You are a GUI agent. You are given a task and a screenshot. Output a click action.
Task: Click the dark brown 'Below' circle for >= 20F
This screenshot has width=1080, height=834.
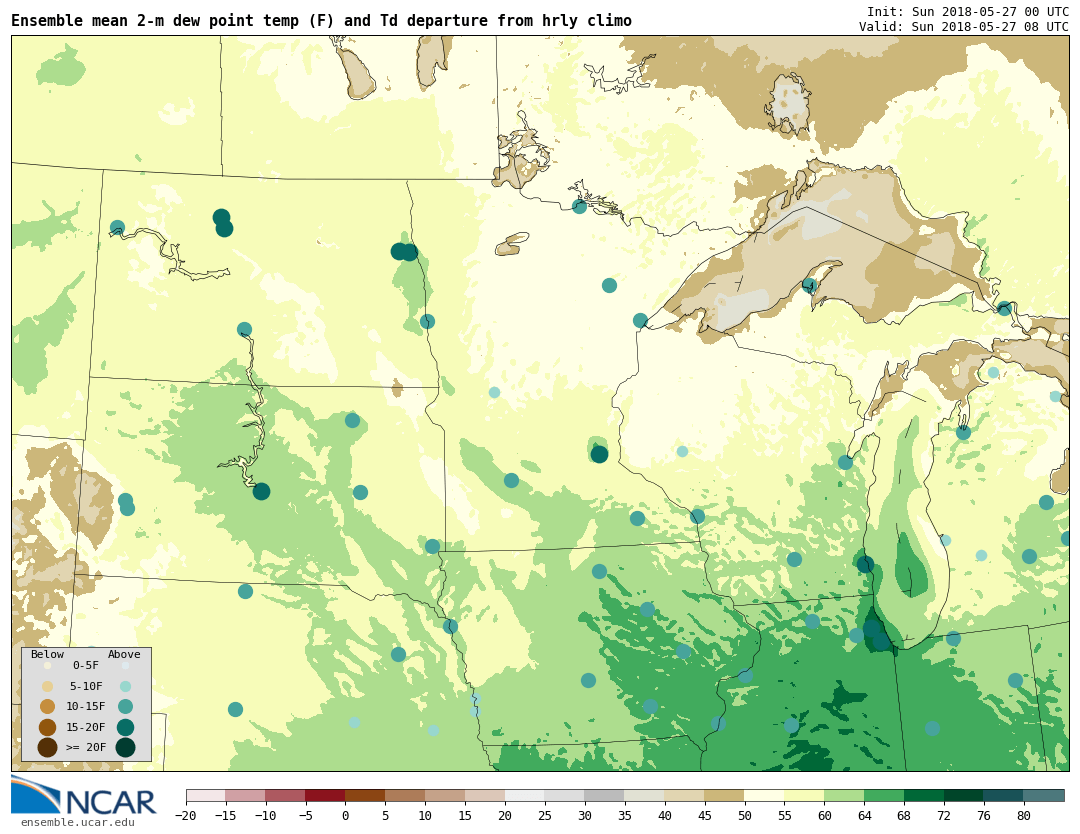point(48,747)
